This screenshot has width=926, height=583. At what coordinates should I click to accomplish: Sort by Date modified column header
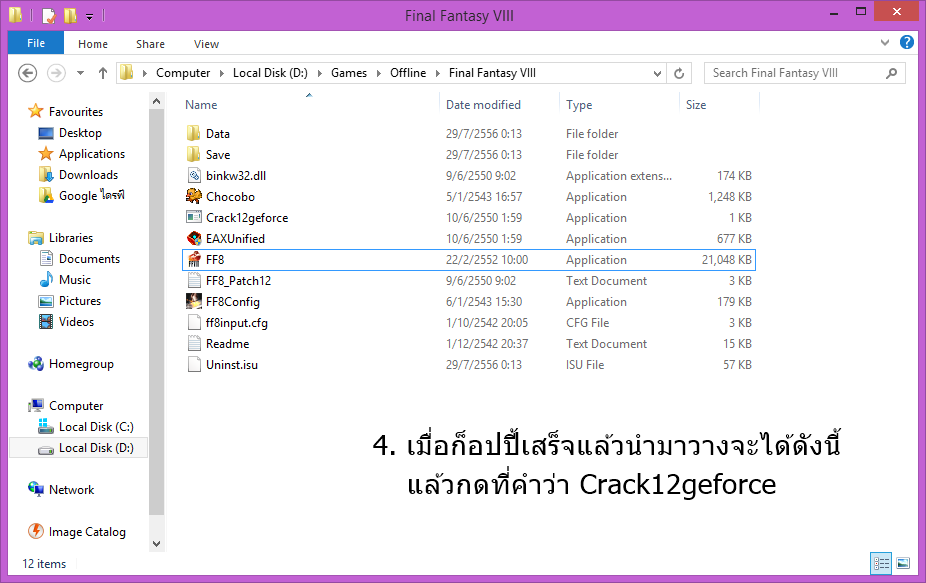[x=483, y=105]
